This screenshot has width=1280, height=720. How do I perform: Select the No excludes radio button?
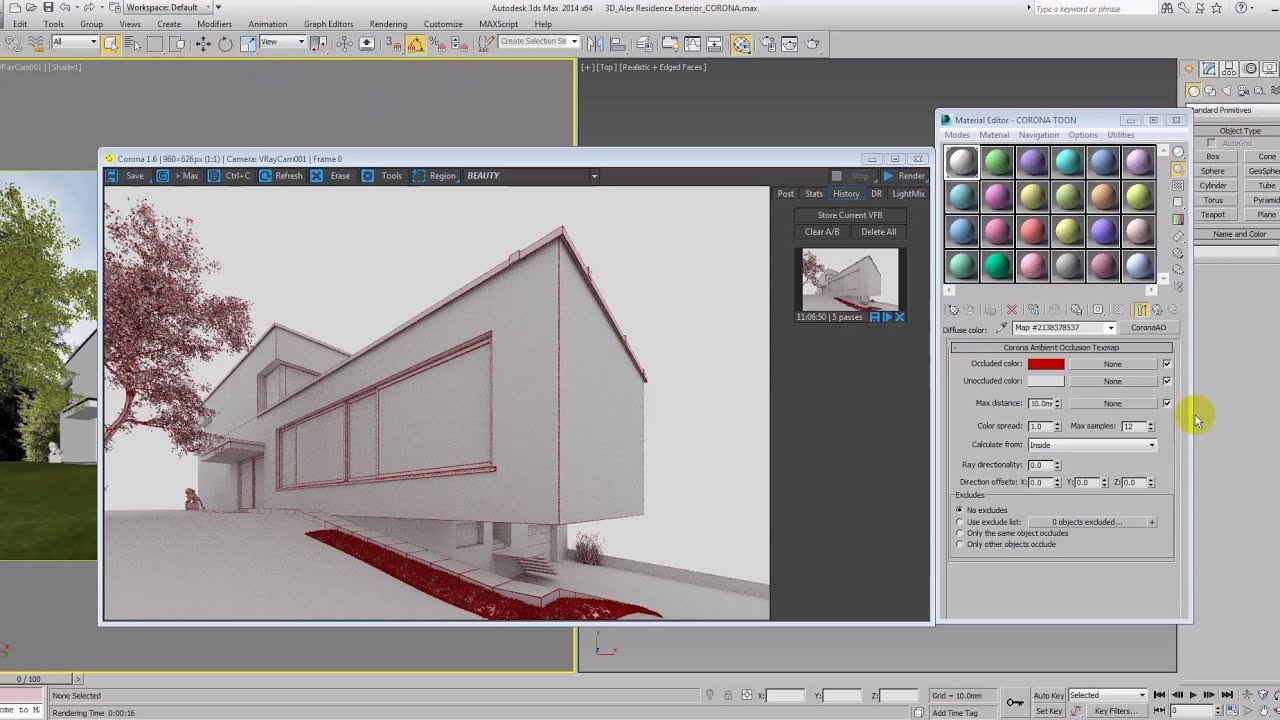point(960,510)
